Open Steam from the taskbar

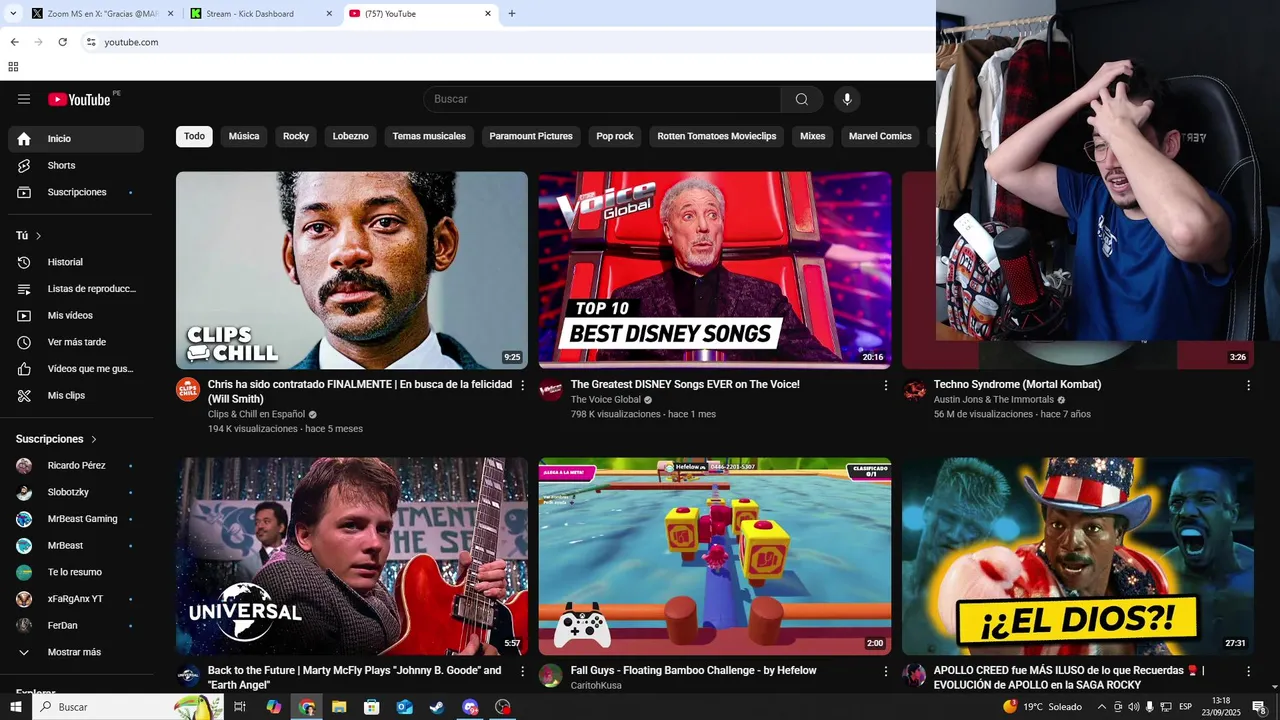click(437, 707)
